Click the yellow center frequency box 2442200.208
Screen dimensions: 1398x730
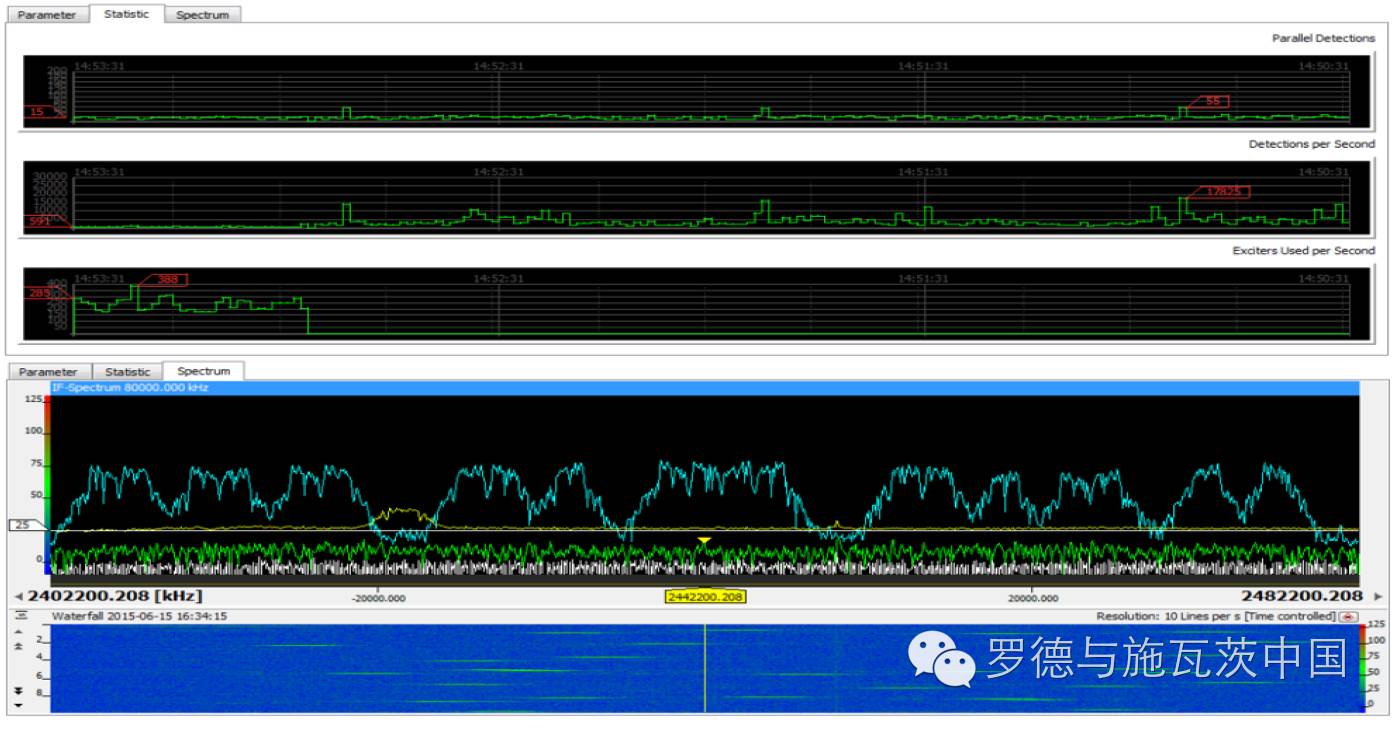point(706,597)
